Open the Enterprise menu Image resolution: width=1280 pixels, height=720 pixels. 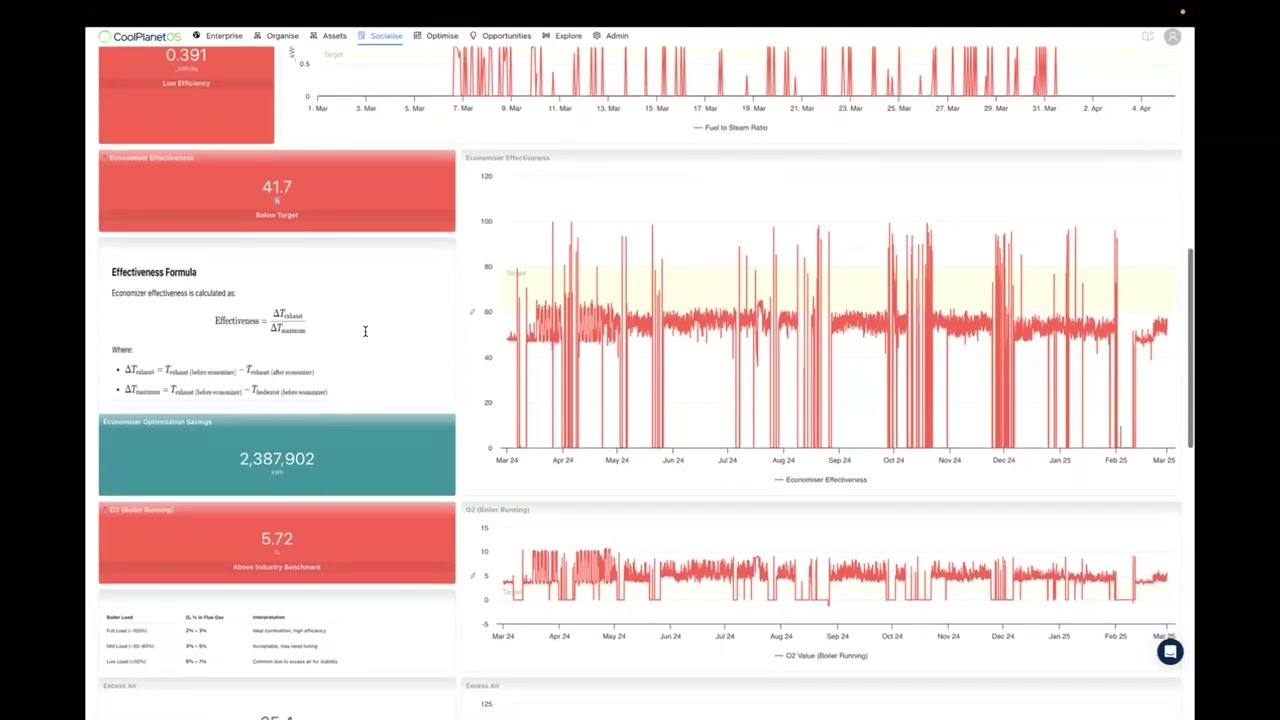pyautogui.click(x=224, y=36)
